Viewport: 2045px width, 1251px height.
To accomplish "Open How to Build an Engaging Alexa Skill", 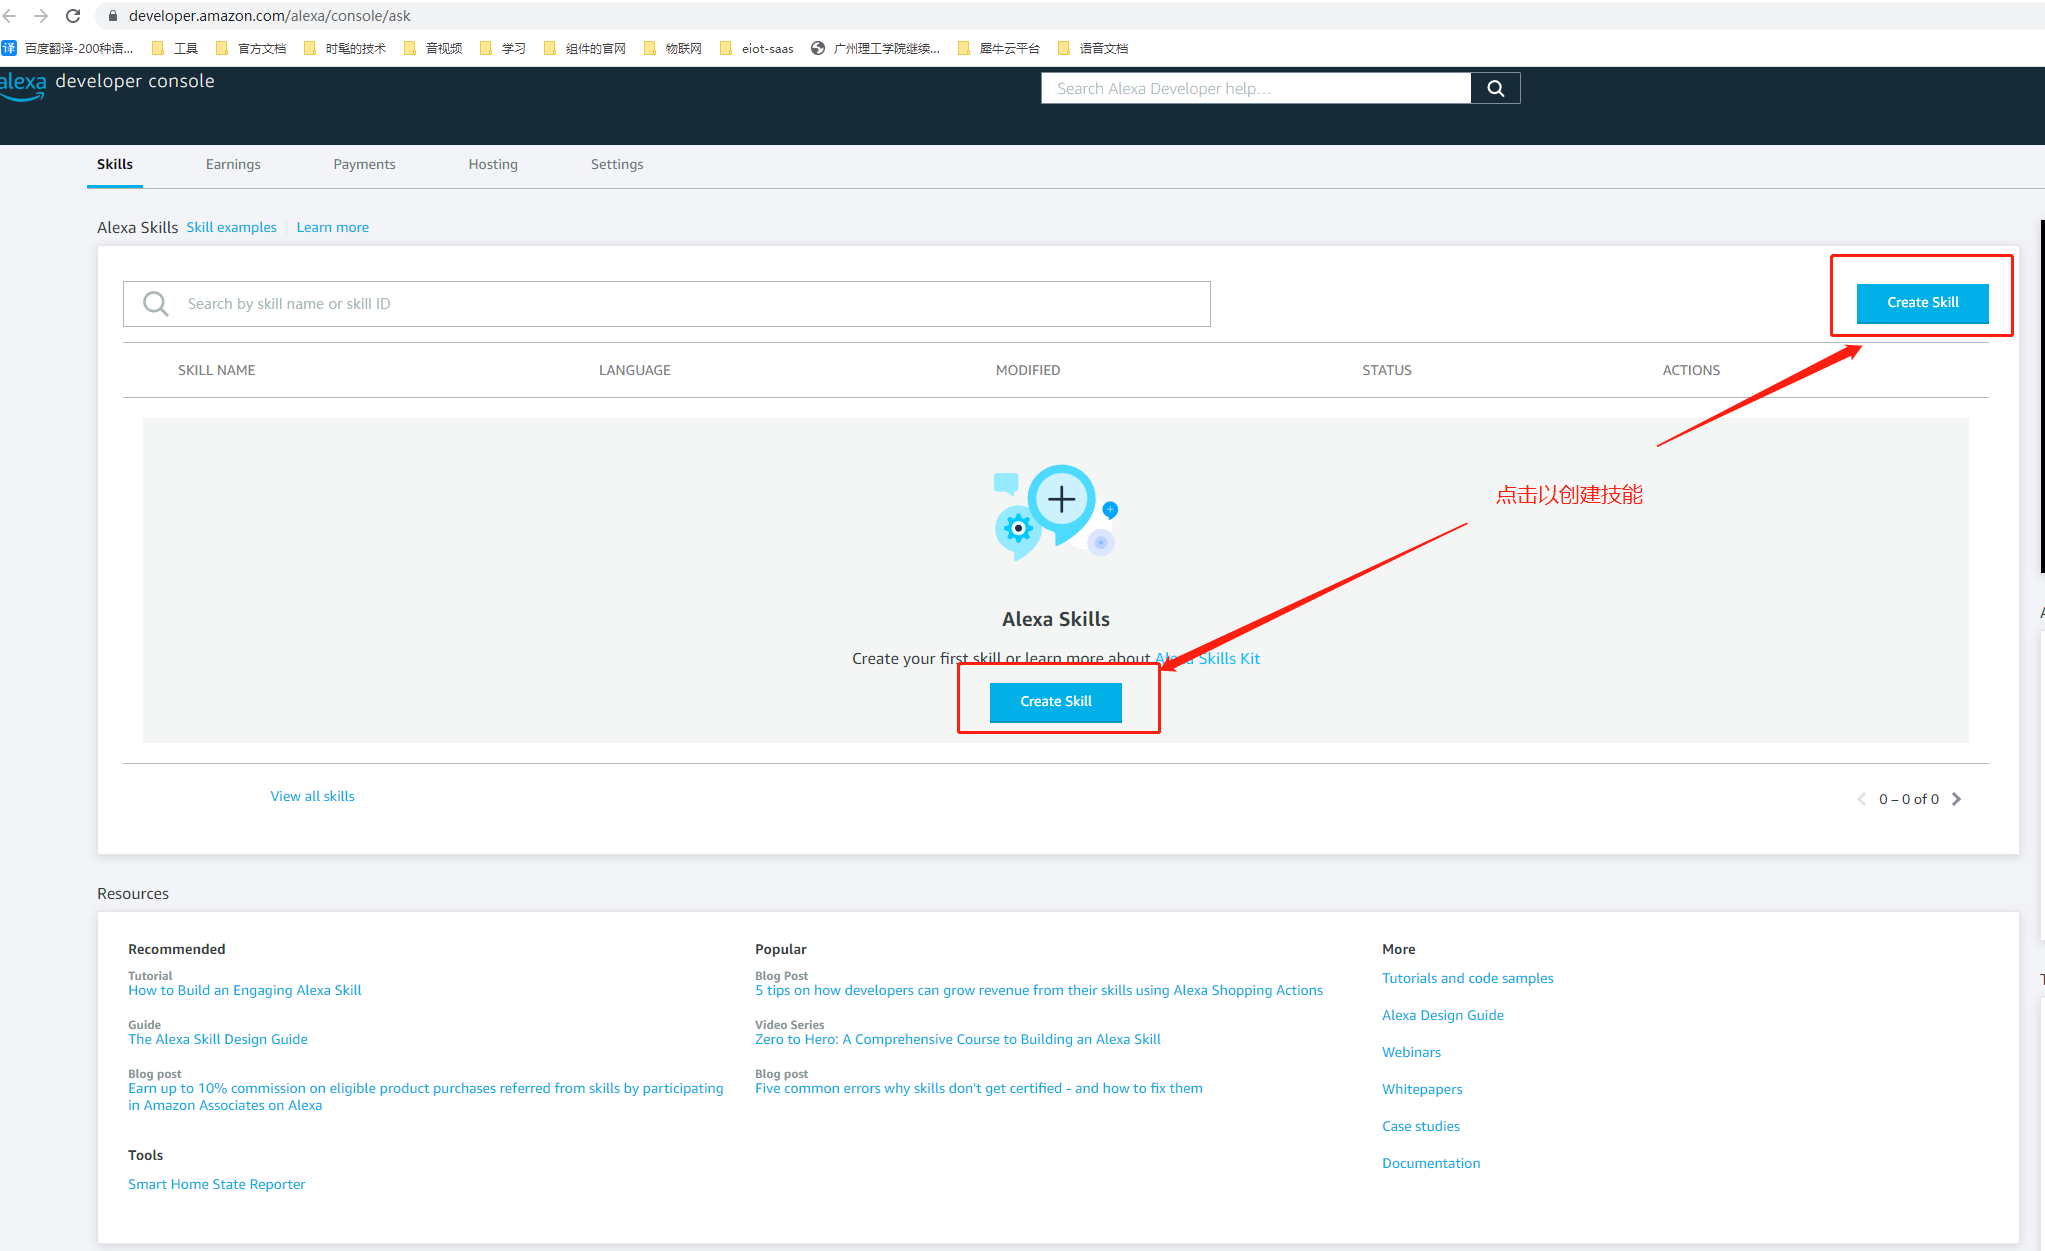I will pos(245,990).
